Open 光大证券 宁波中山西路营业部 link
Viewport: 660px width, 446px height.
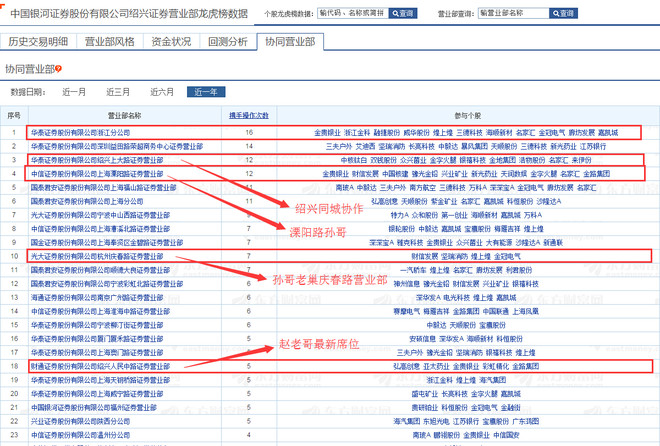[x=100, y=215]
